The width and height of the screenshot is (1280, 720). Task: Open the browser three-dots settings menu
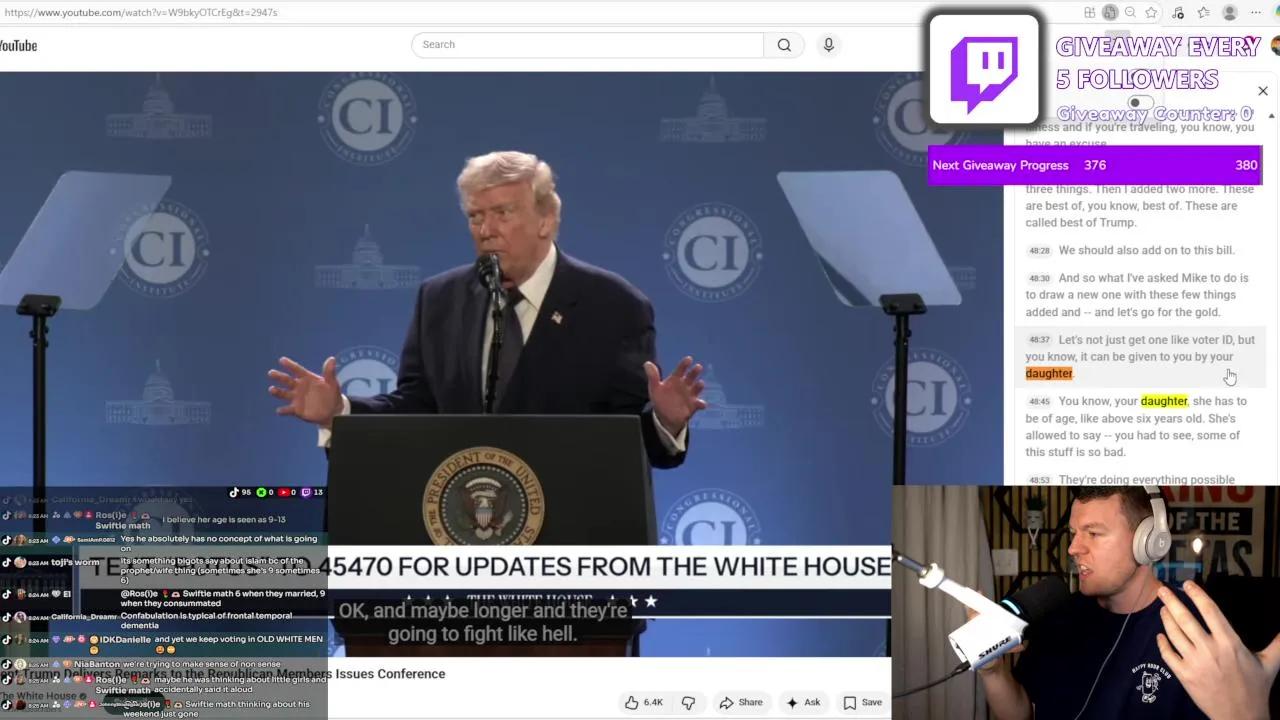coord(1256,12)
